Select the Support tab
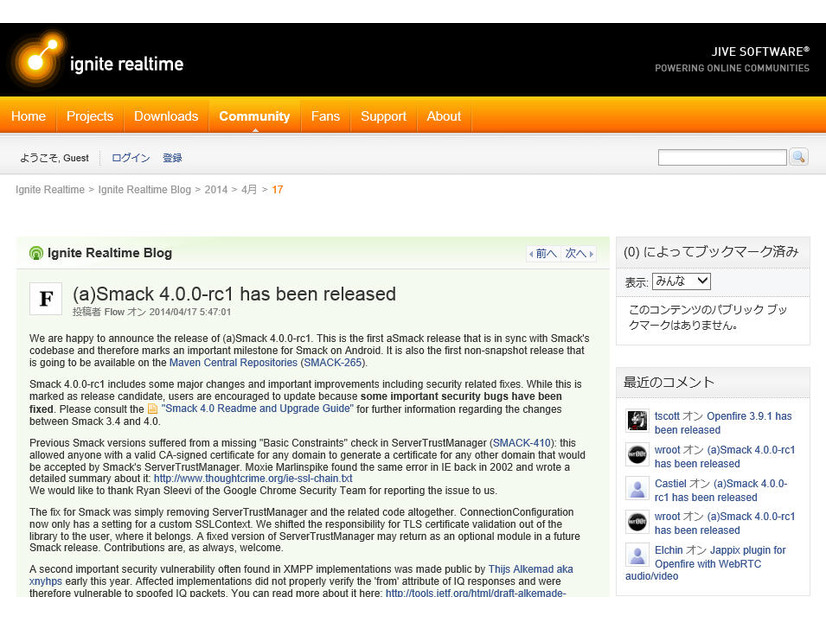Viewport: 826px width, 620px height. [383, 115]
